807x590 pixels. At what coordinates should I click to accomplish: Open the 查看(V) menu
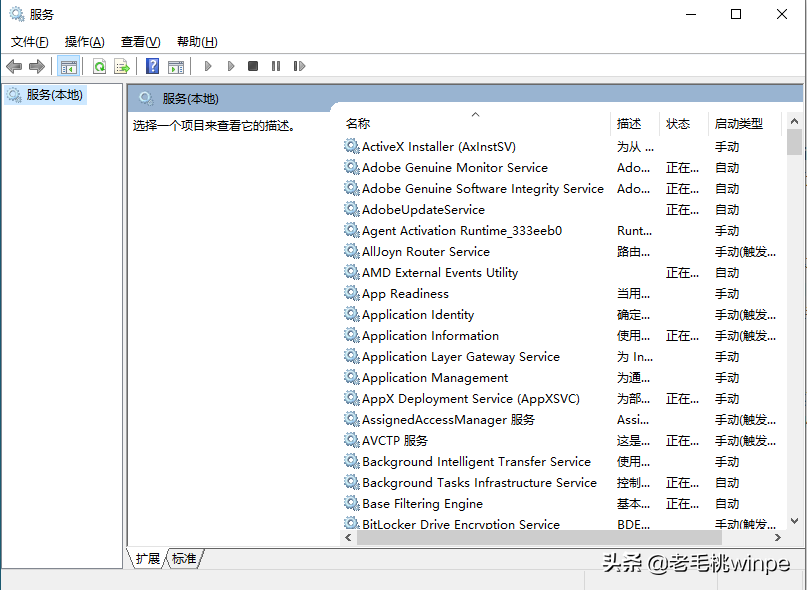[141, 42]
